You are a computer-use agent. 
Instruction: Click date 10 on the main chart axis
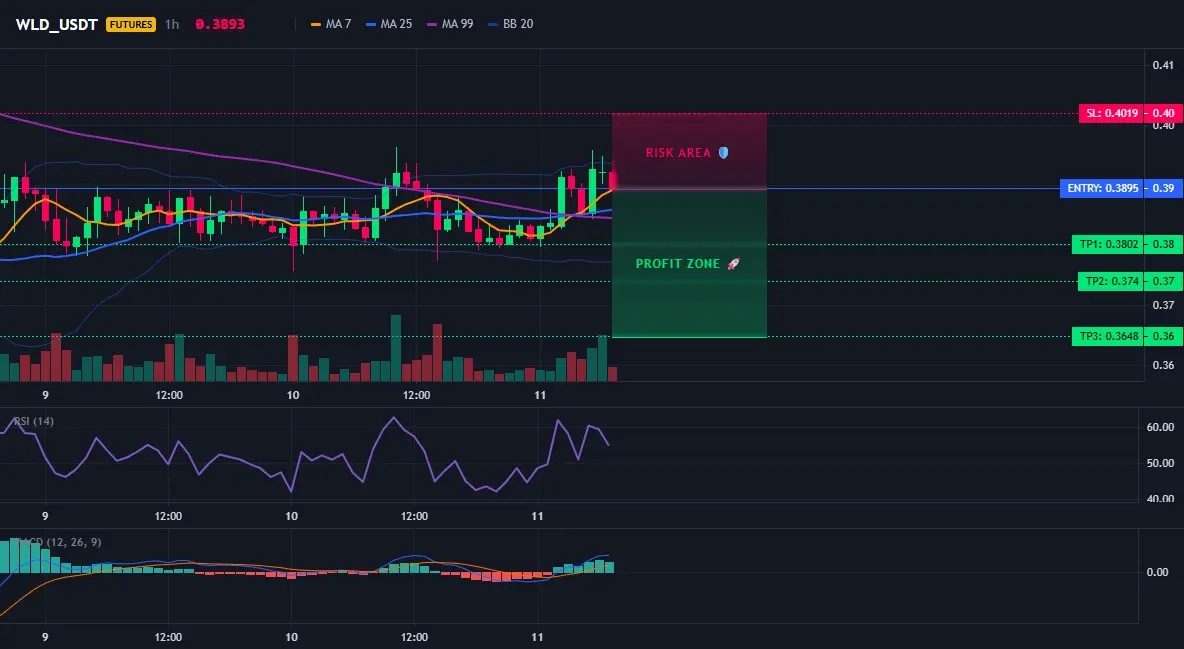click(x=293, y=395)
